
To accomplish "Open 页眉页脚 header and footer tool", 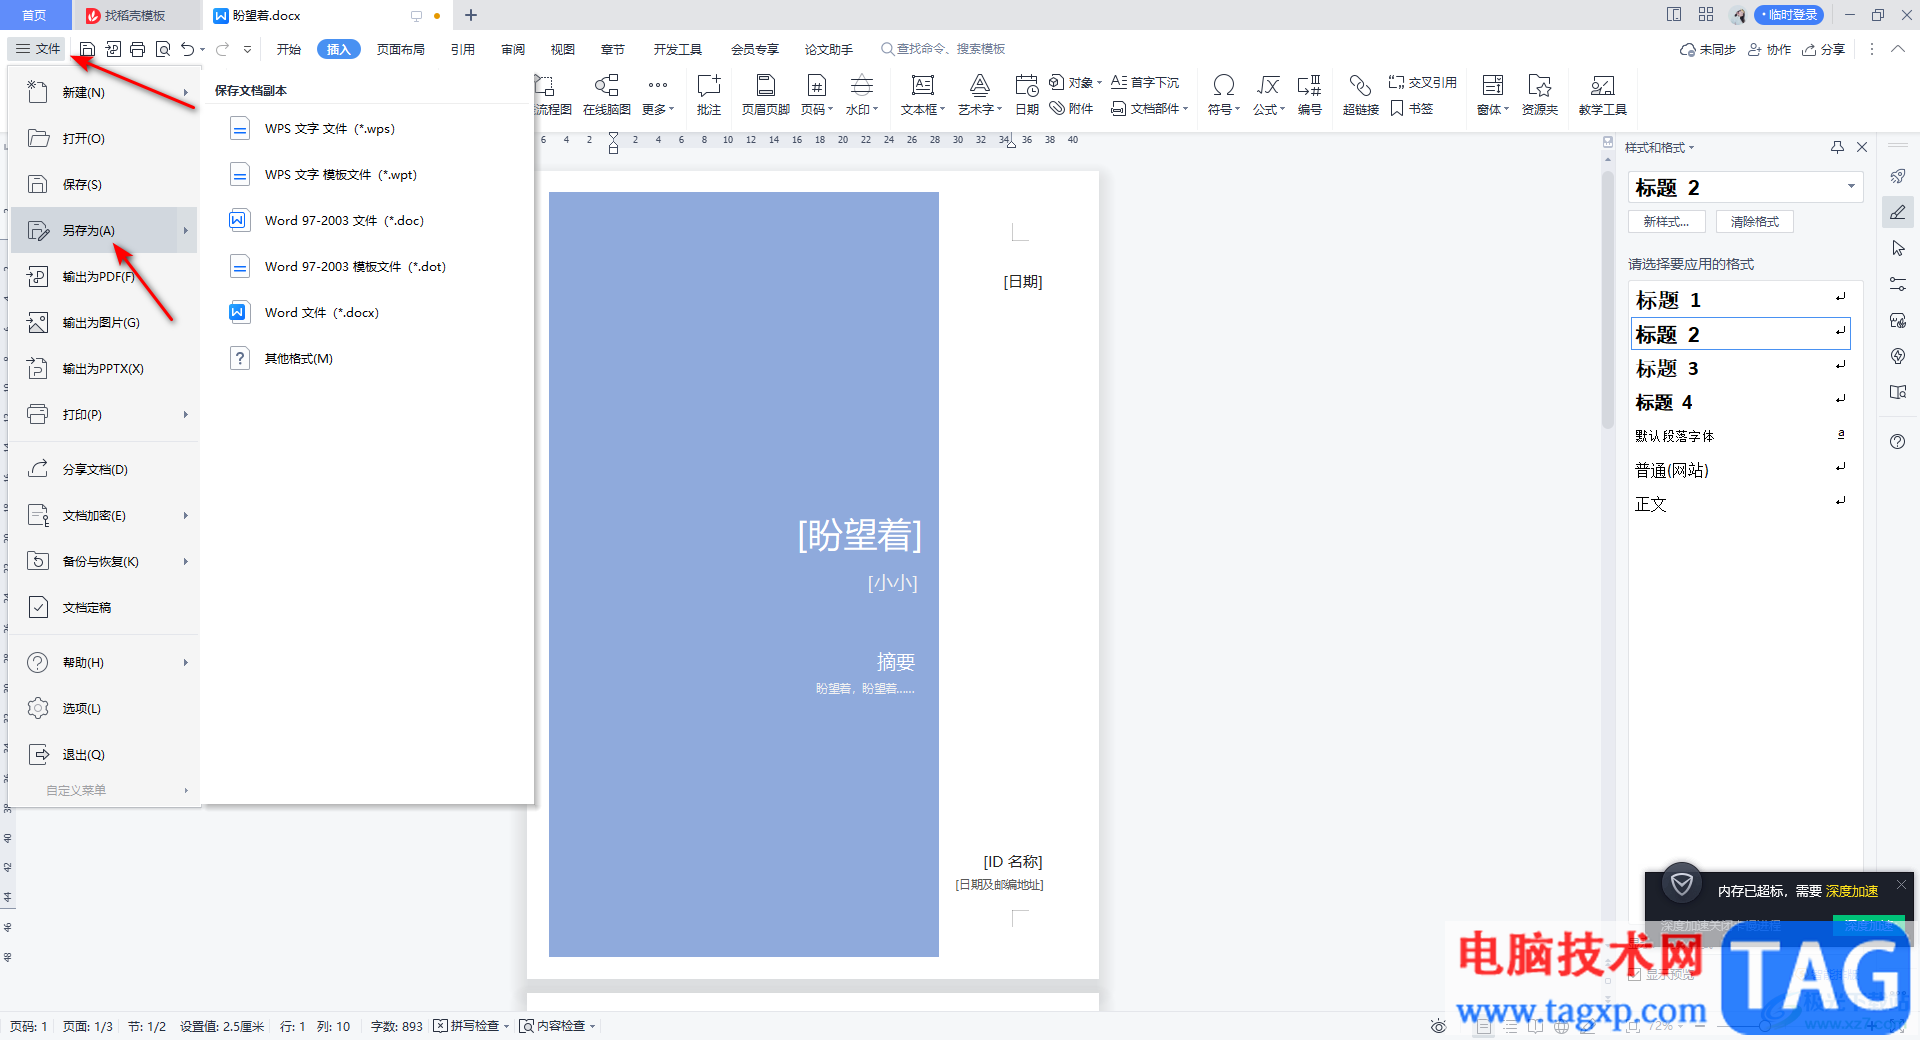I will coord(766,96).
